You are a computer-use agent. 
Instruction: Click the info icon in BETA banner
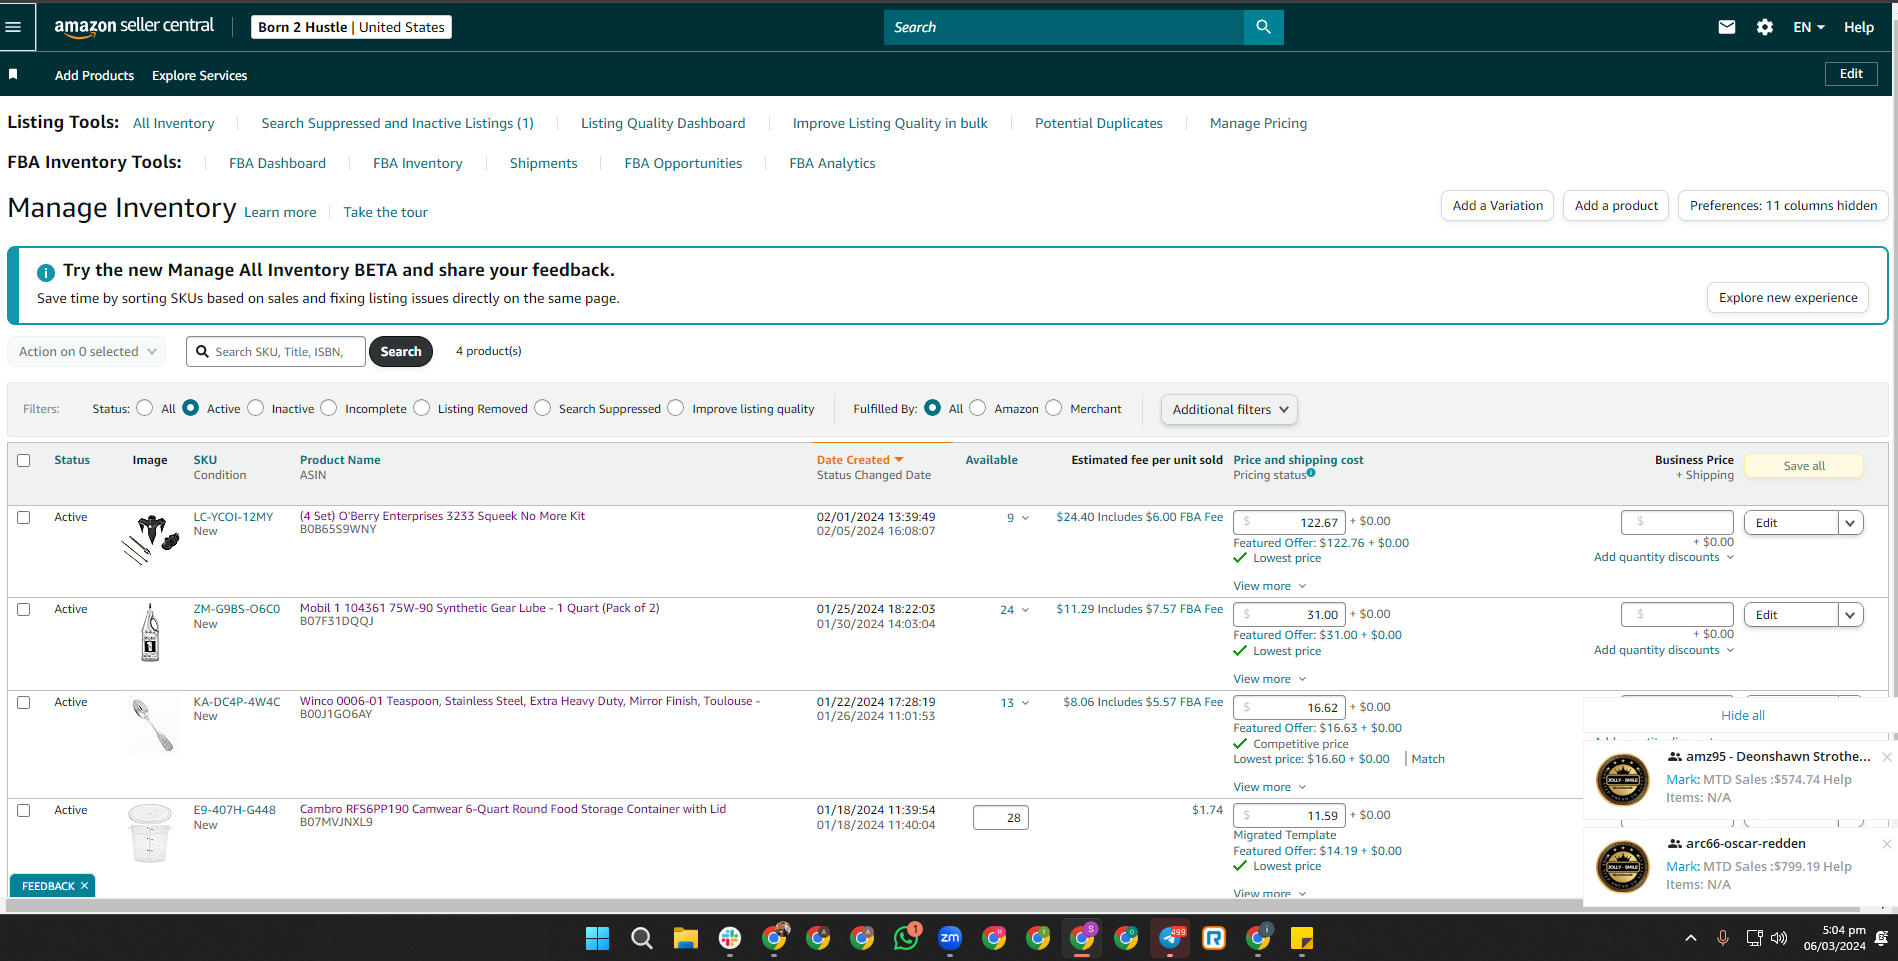pyautogui.click(x=46, y=272)
